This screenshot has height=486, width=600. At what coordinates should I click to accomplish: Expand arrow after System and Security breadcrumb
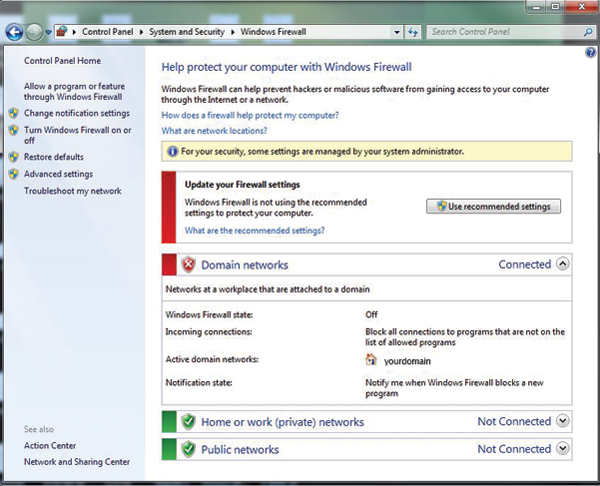(x=232, y=32)
